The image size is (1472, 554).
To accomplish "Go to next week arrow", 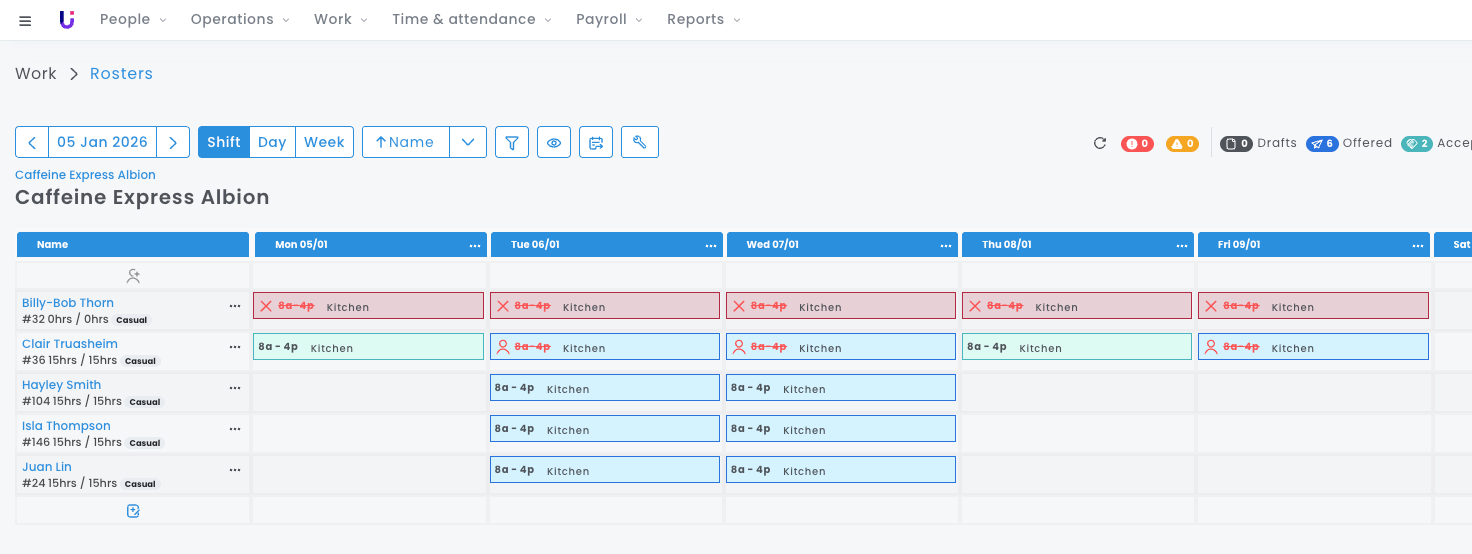I will (173, 142).
